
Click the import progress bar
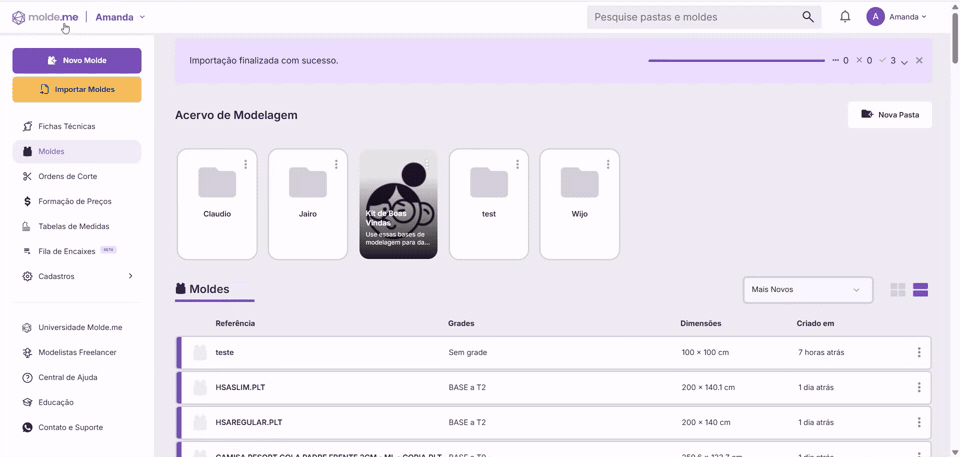click(737, 61)
